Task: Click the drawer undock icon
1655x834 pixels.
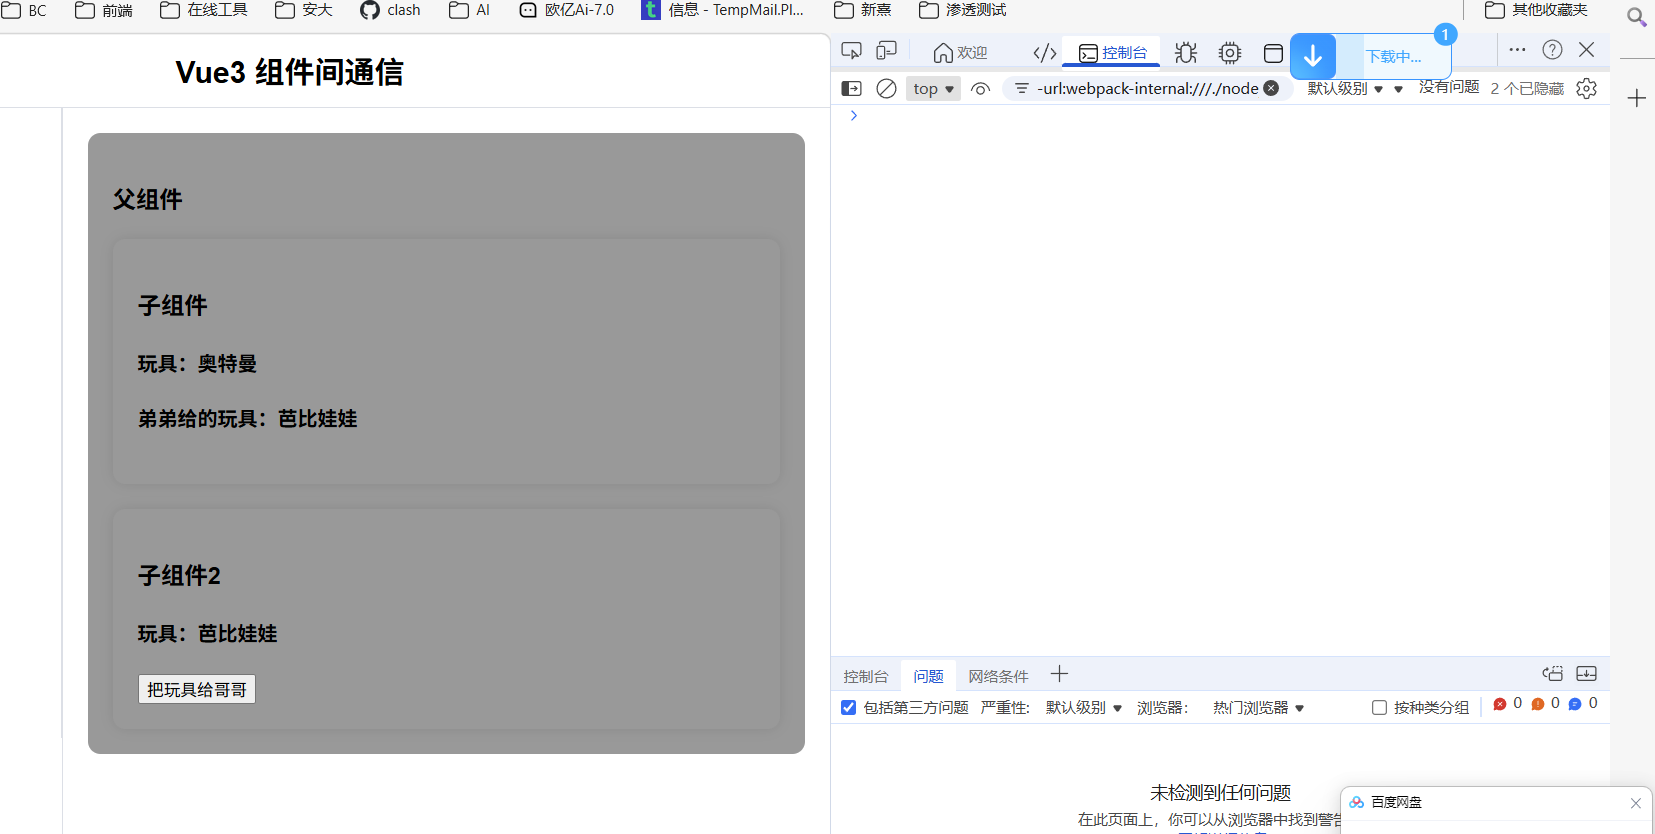Action: pyautogui.click(x=1552, y=674)
